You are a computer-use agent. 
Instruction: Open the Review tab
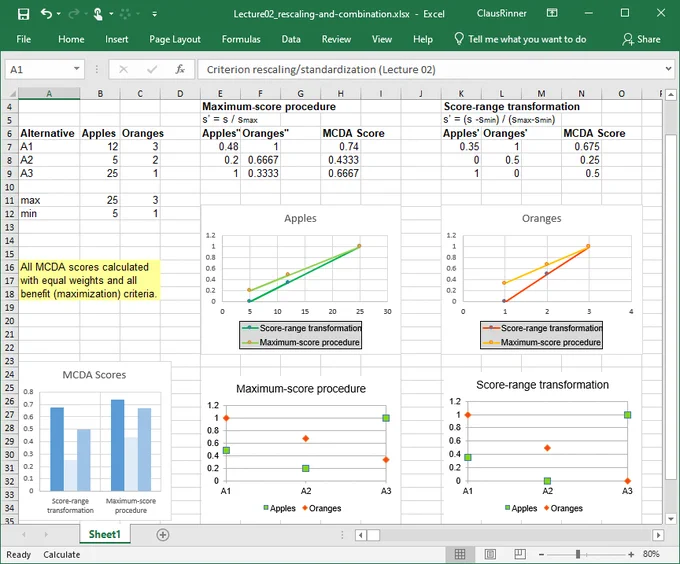point(336,39)
